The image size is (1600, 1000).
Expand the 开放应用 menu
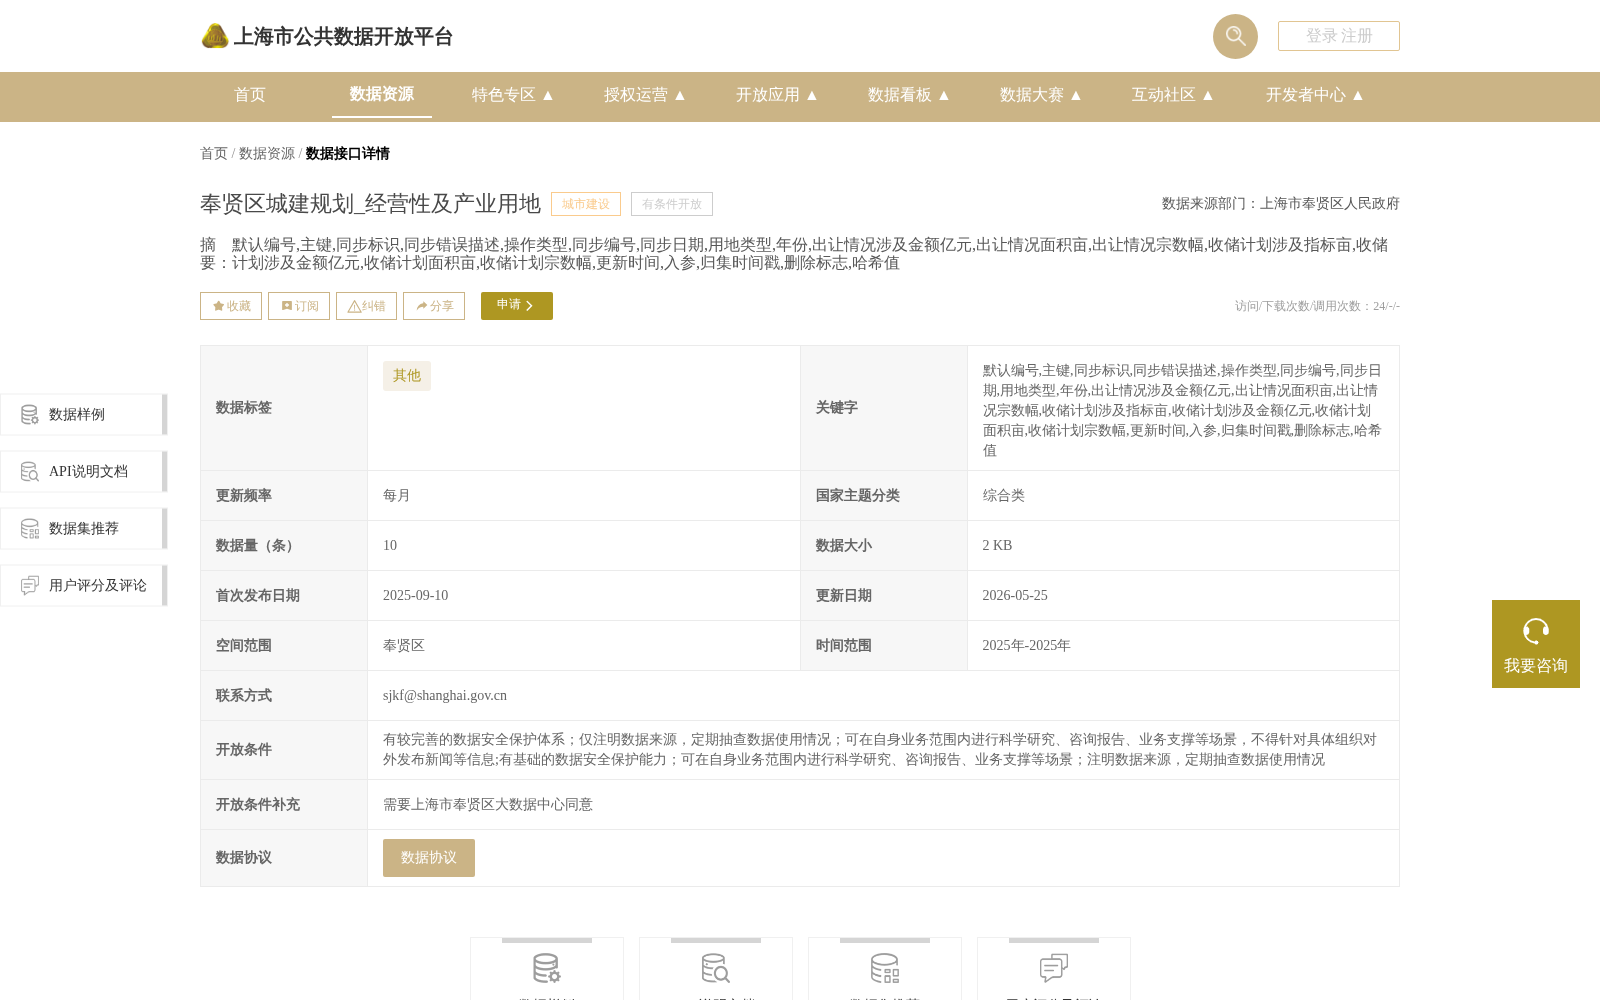(777, 95)
